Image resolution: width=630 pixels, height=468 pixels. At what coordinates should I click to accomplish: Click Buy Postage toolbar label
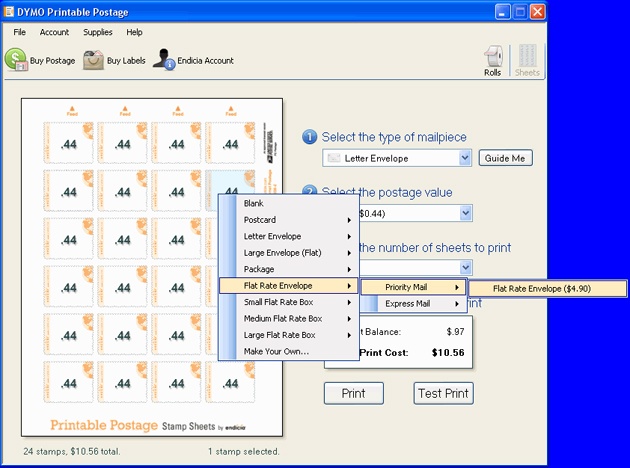point(53,61)
